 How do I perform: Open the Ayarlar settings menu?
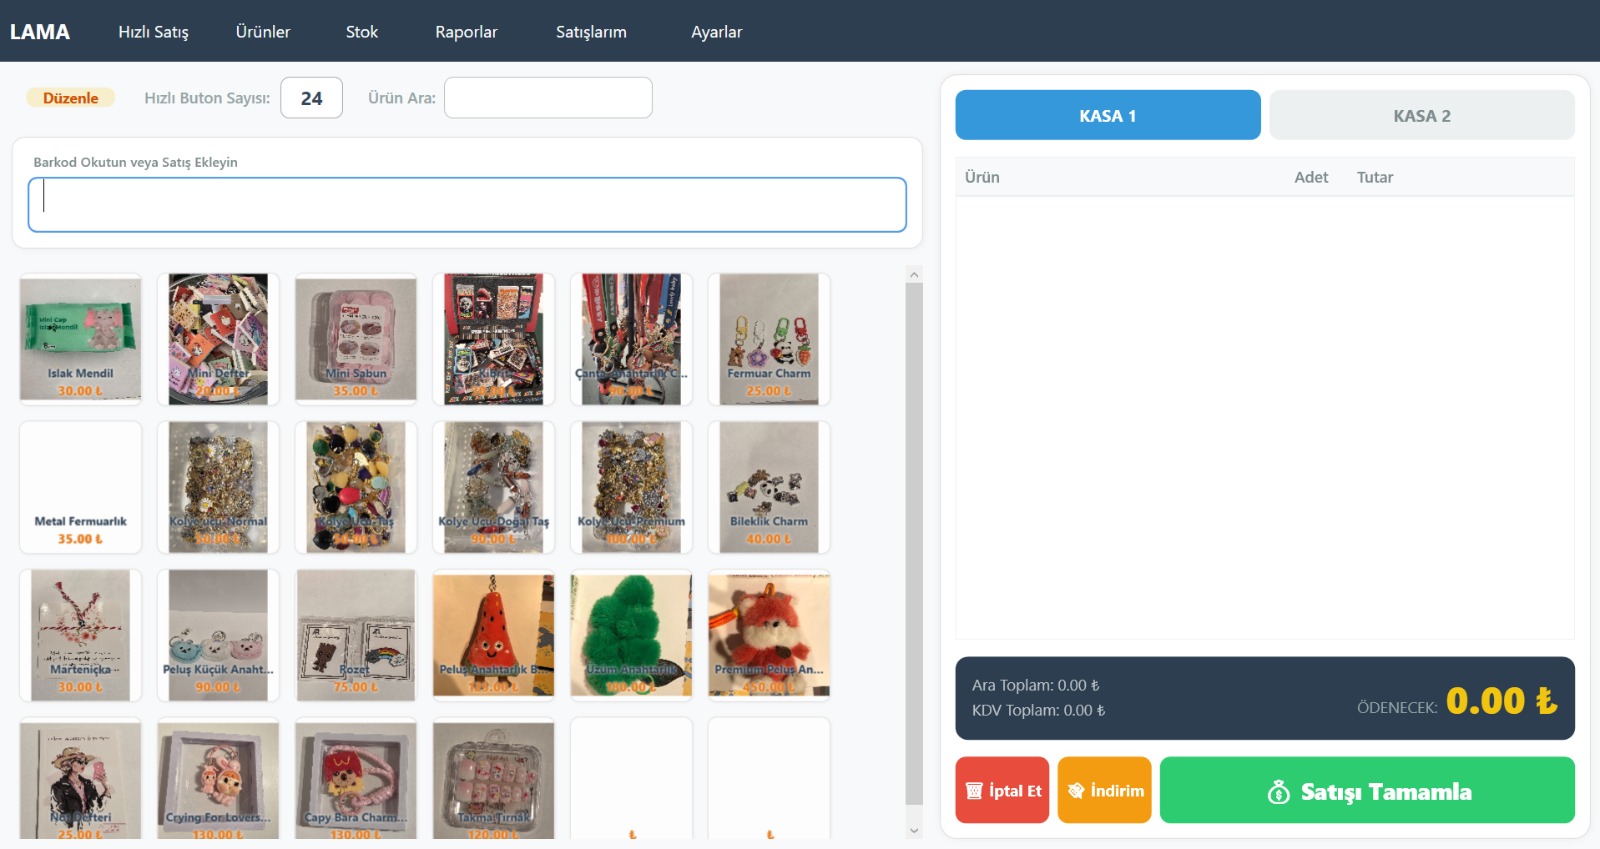(x=716, y=32)
